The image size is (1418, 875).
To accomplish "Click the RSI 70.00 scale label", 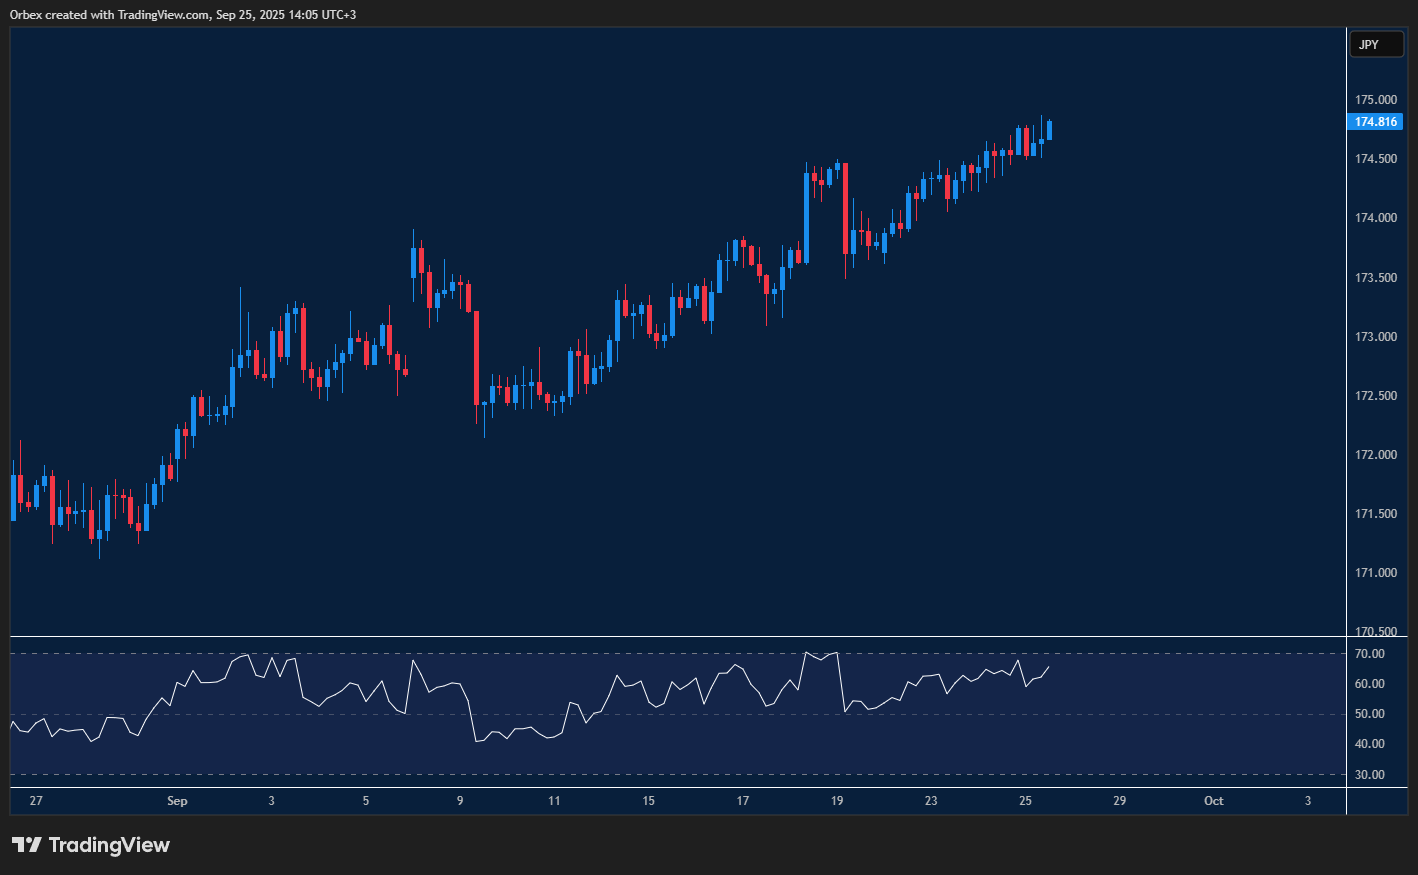I will click(1369, 654).
